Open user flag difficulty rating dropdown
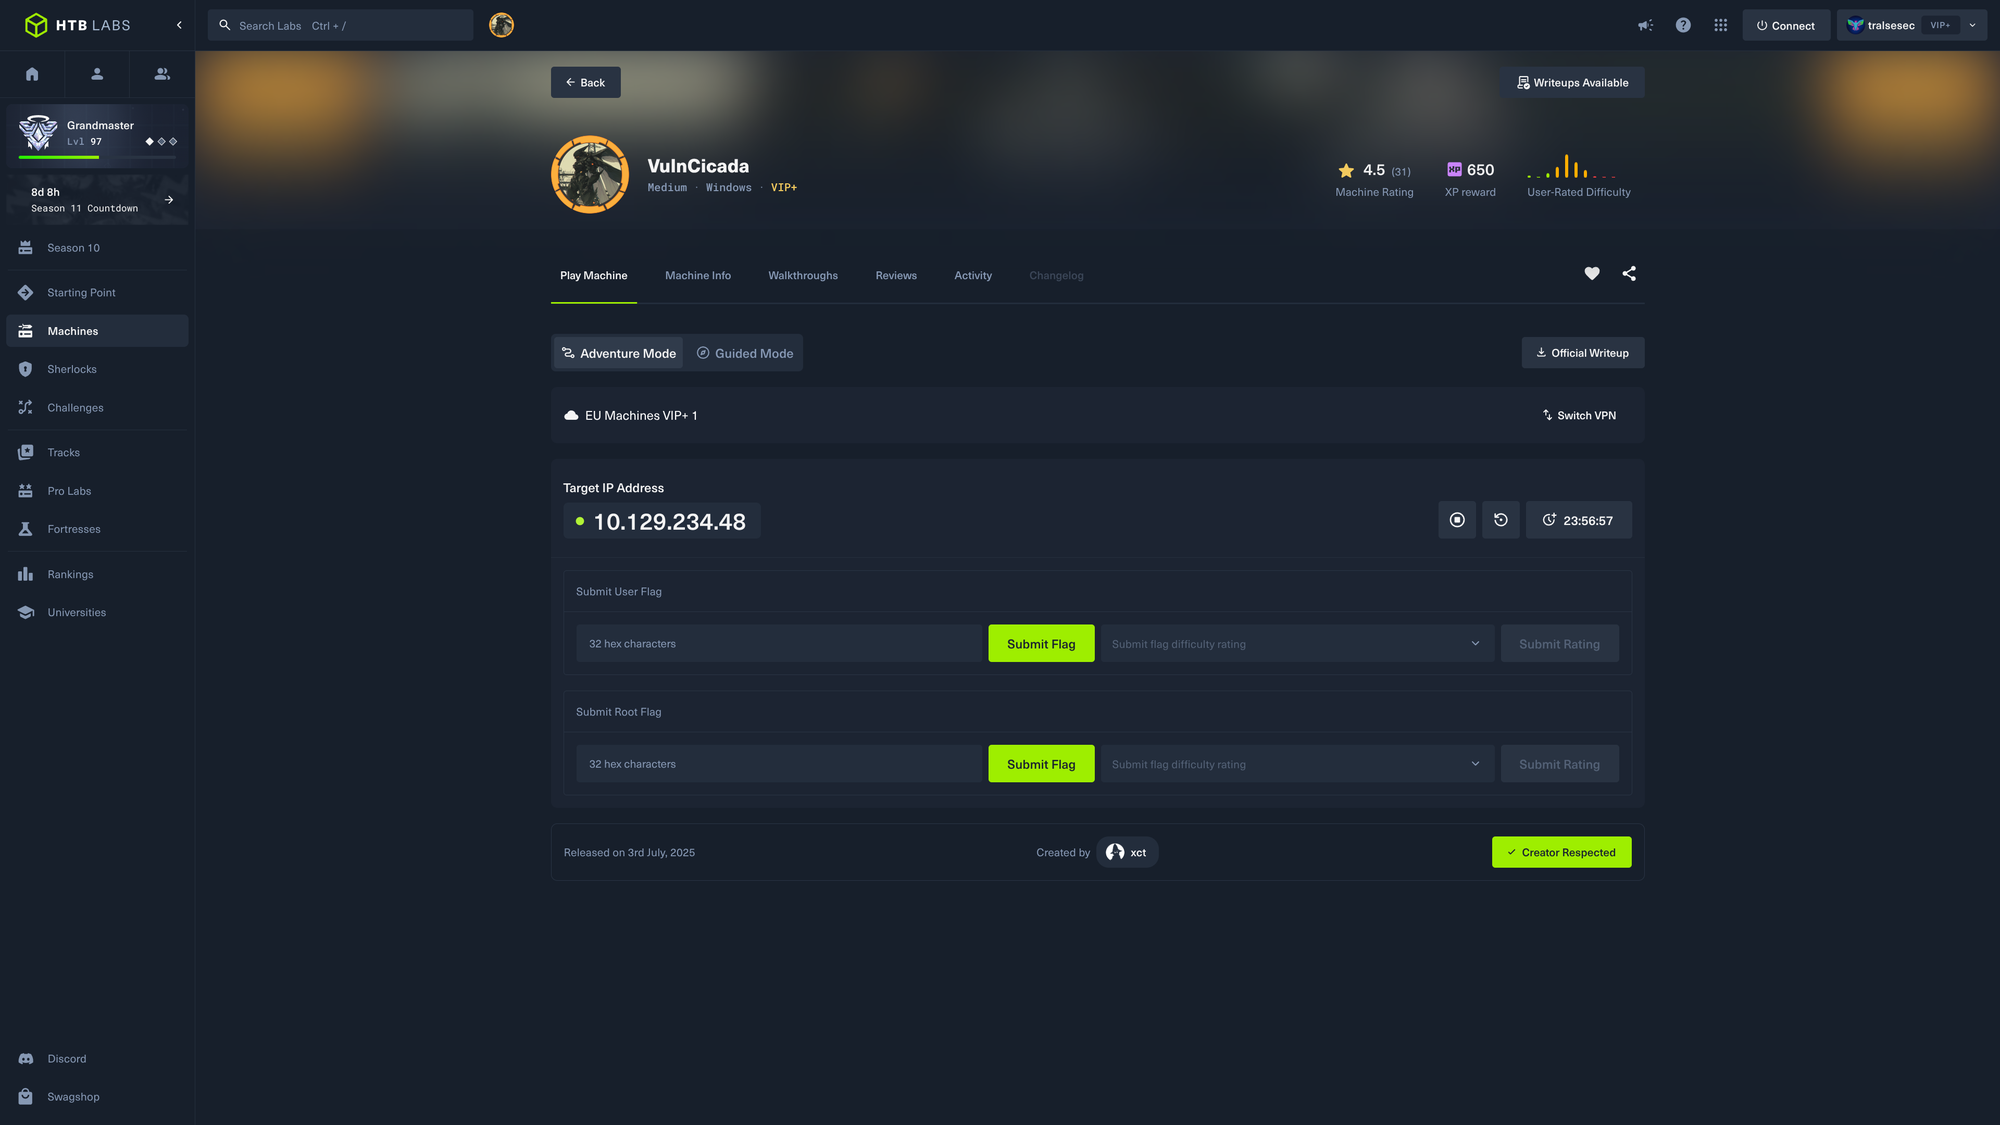 pyautogui.click(x=1297, y=643)
